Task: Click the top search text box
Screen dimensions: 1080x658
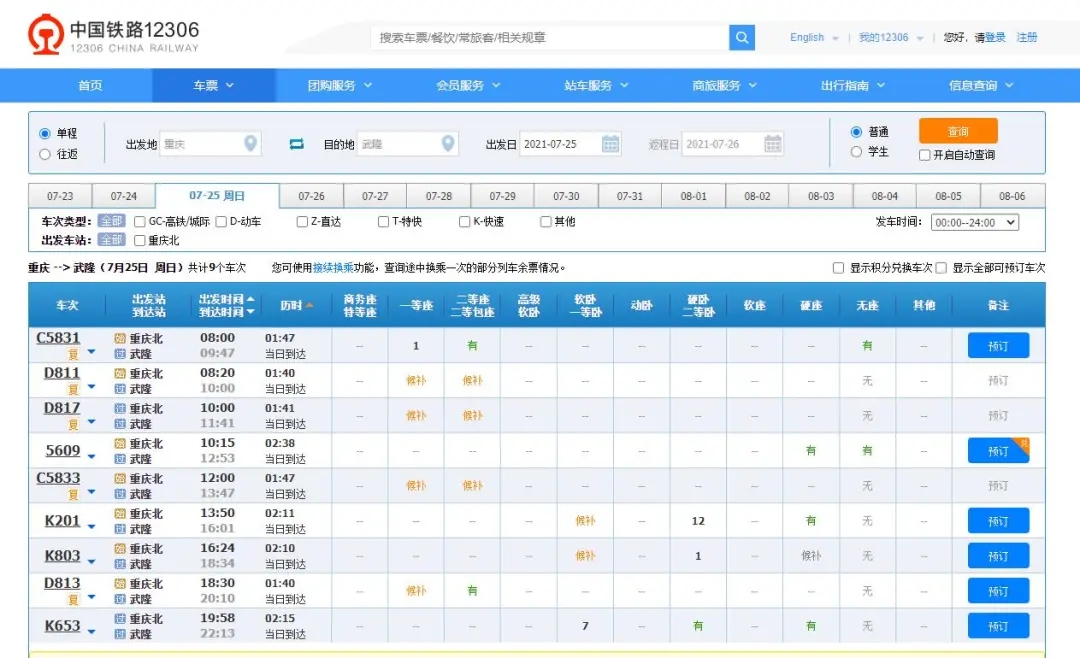Action: point(550,38)
